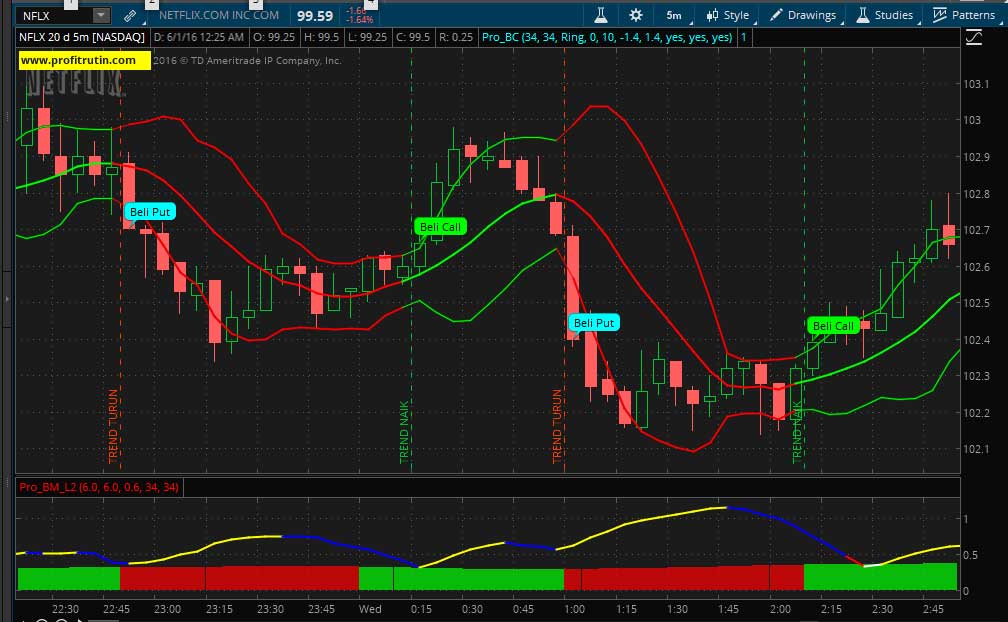1008x622 pixels.
Task: Click the Pro_BC study label
Action: pyautogui.click(x=607, y=37)
